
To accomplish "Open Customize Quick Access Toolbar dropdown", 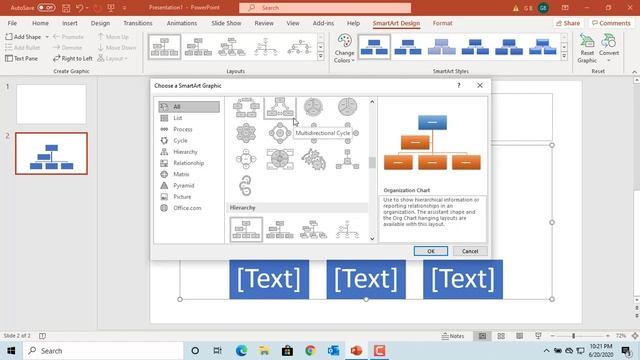I will [x=124, y=8].
